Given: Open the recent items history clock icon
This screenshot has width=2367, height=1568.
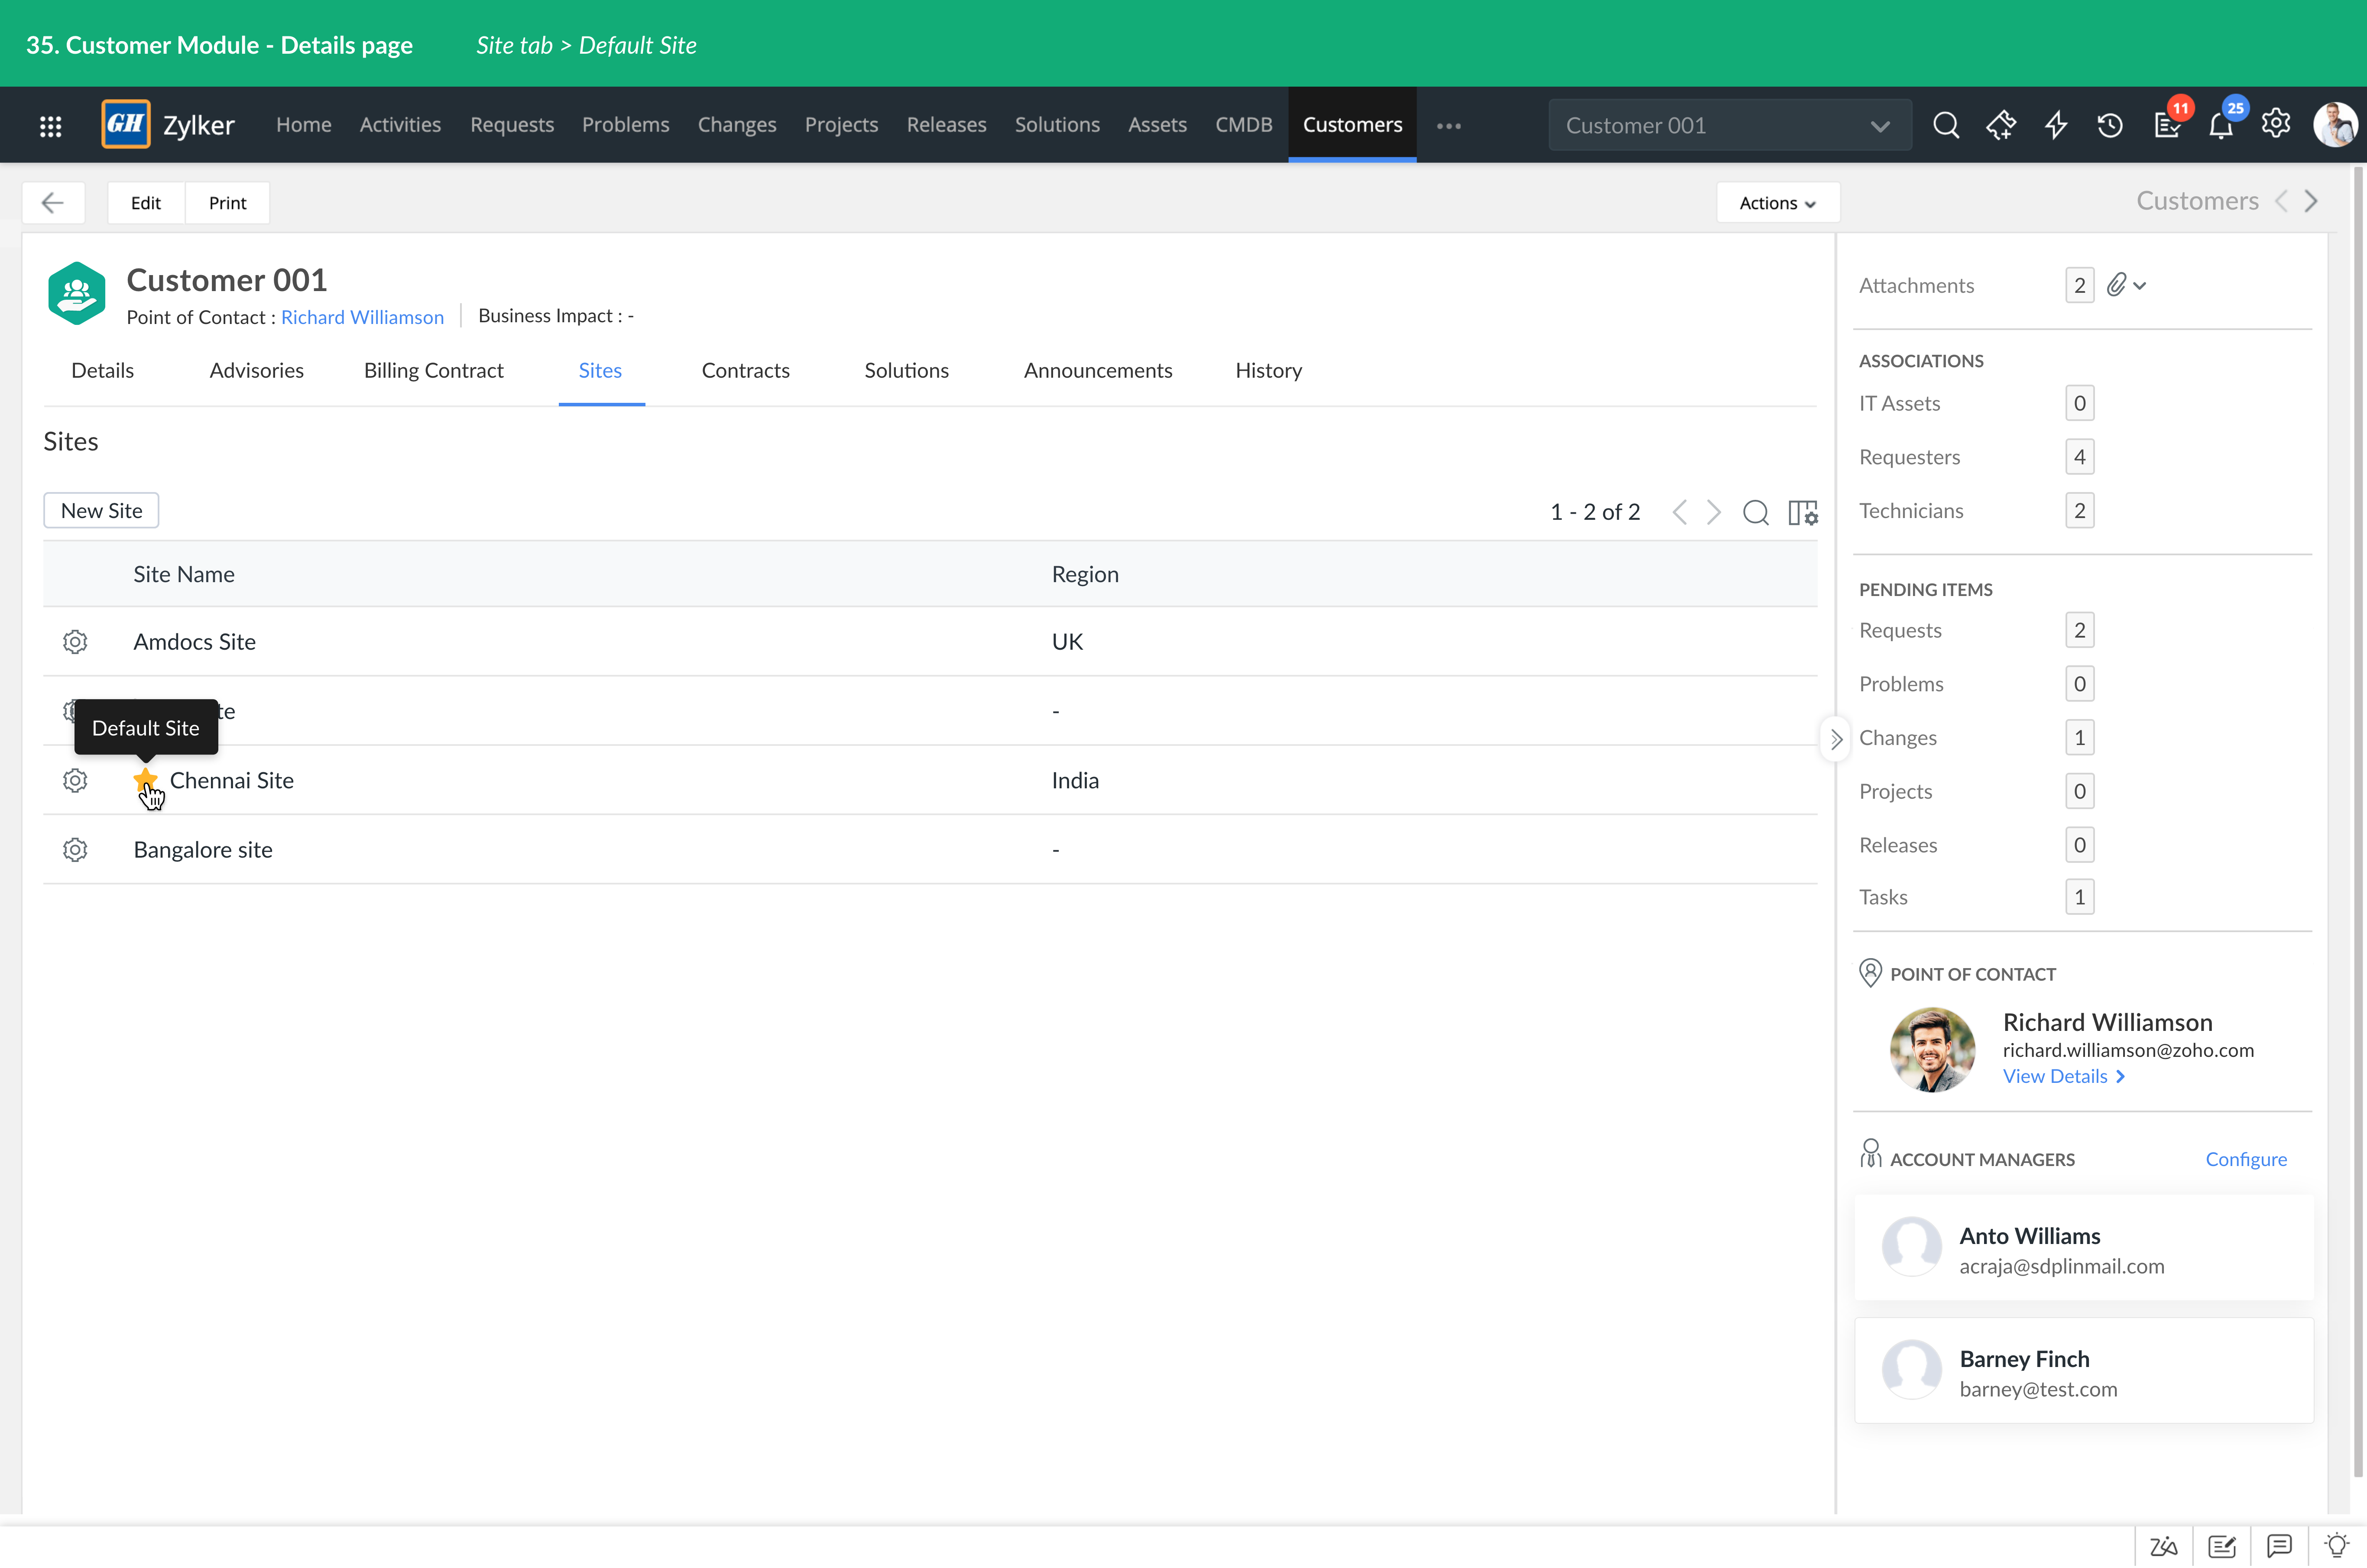Looking at the screenshot, I should tap(2110, 125).
